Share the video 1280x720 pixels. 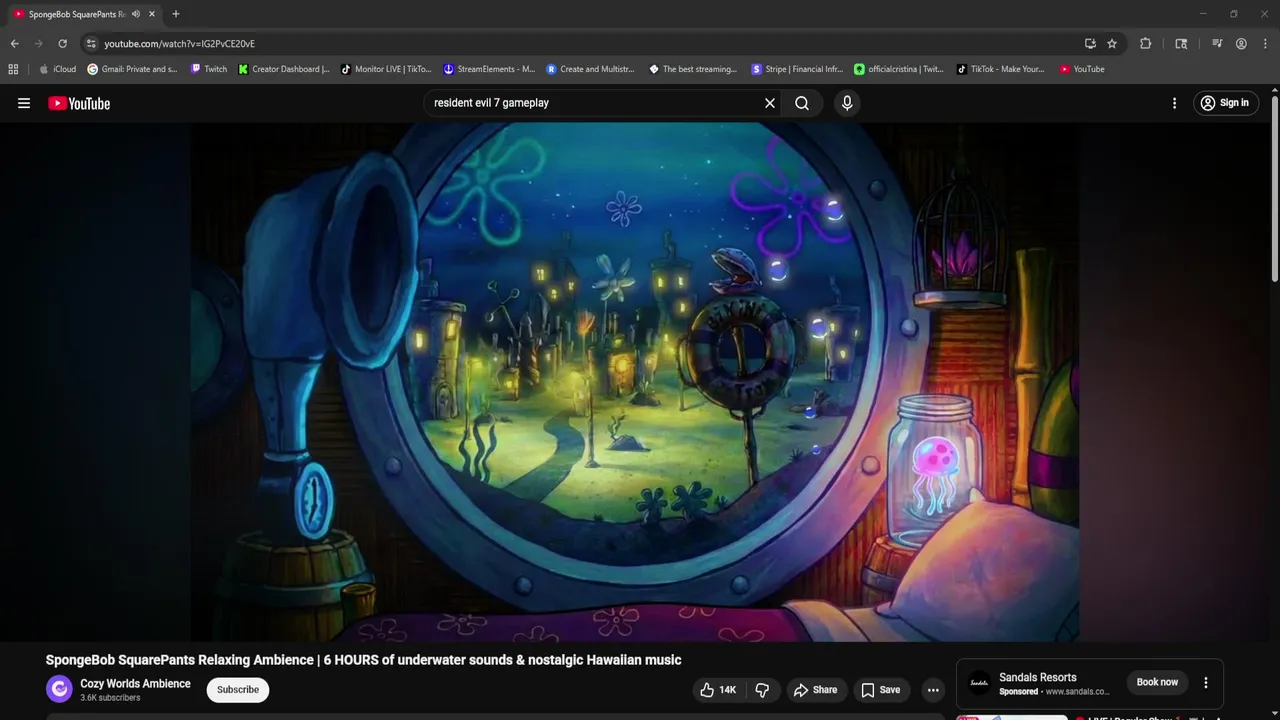(x=815, y=690)
